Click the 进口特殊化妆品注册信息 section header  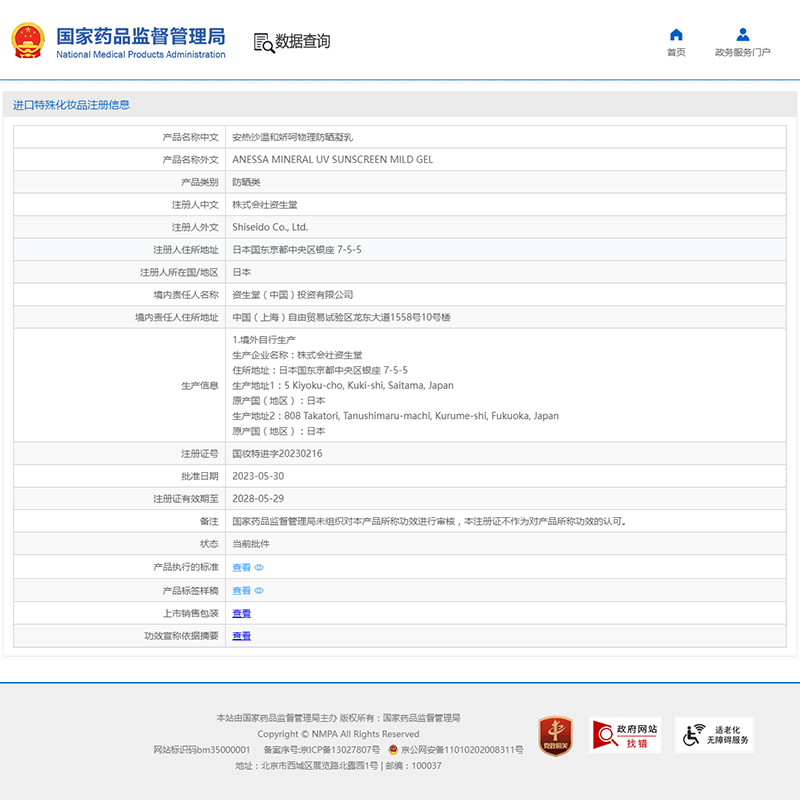(71, 105)
